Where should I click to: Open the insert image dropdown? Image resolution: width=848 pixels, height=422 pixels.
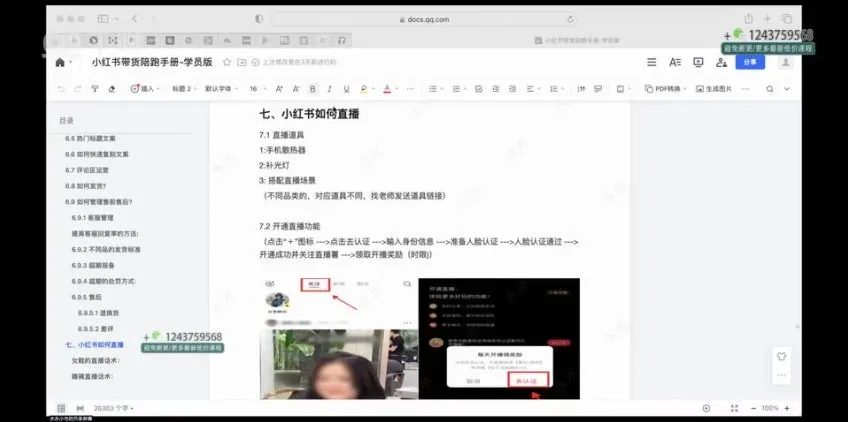point(624,89)
